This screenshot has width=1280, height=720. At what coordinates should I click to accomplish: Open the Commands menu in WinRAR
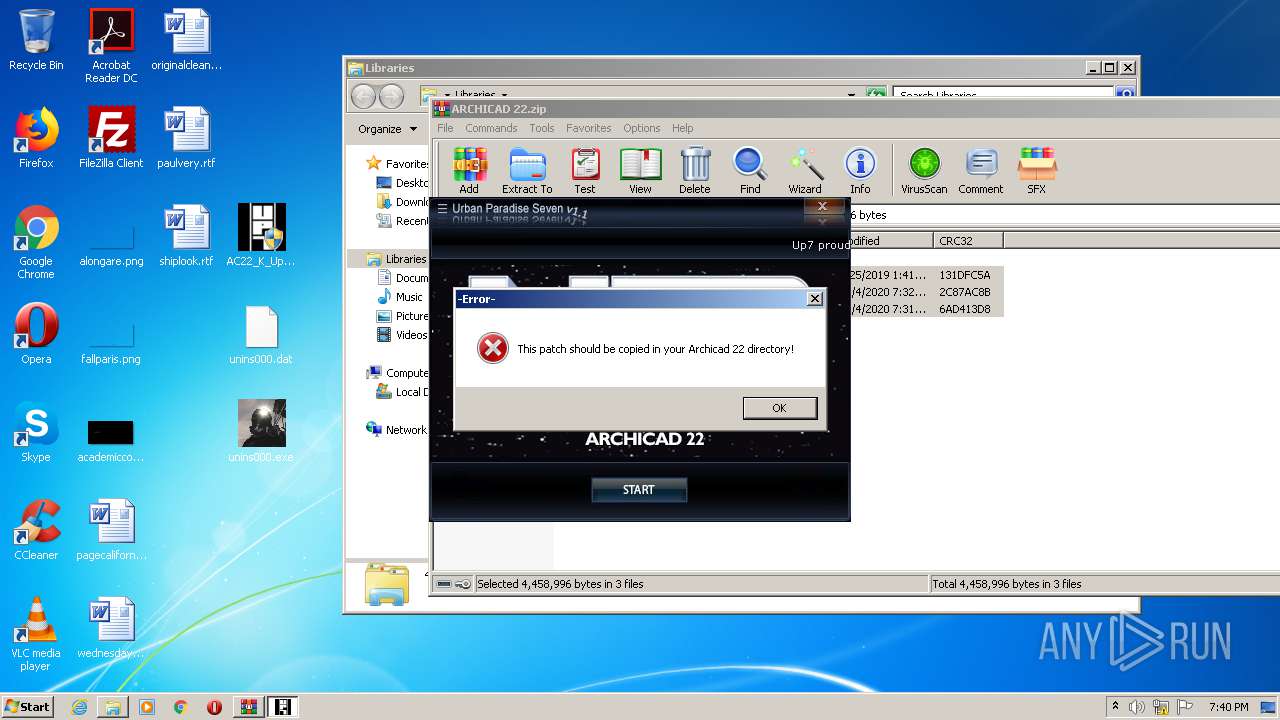pos(491,128)
